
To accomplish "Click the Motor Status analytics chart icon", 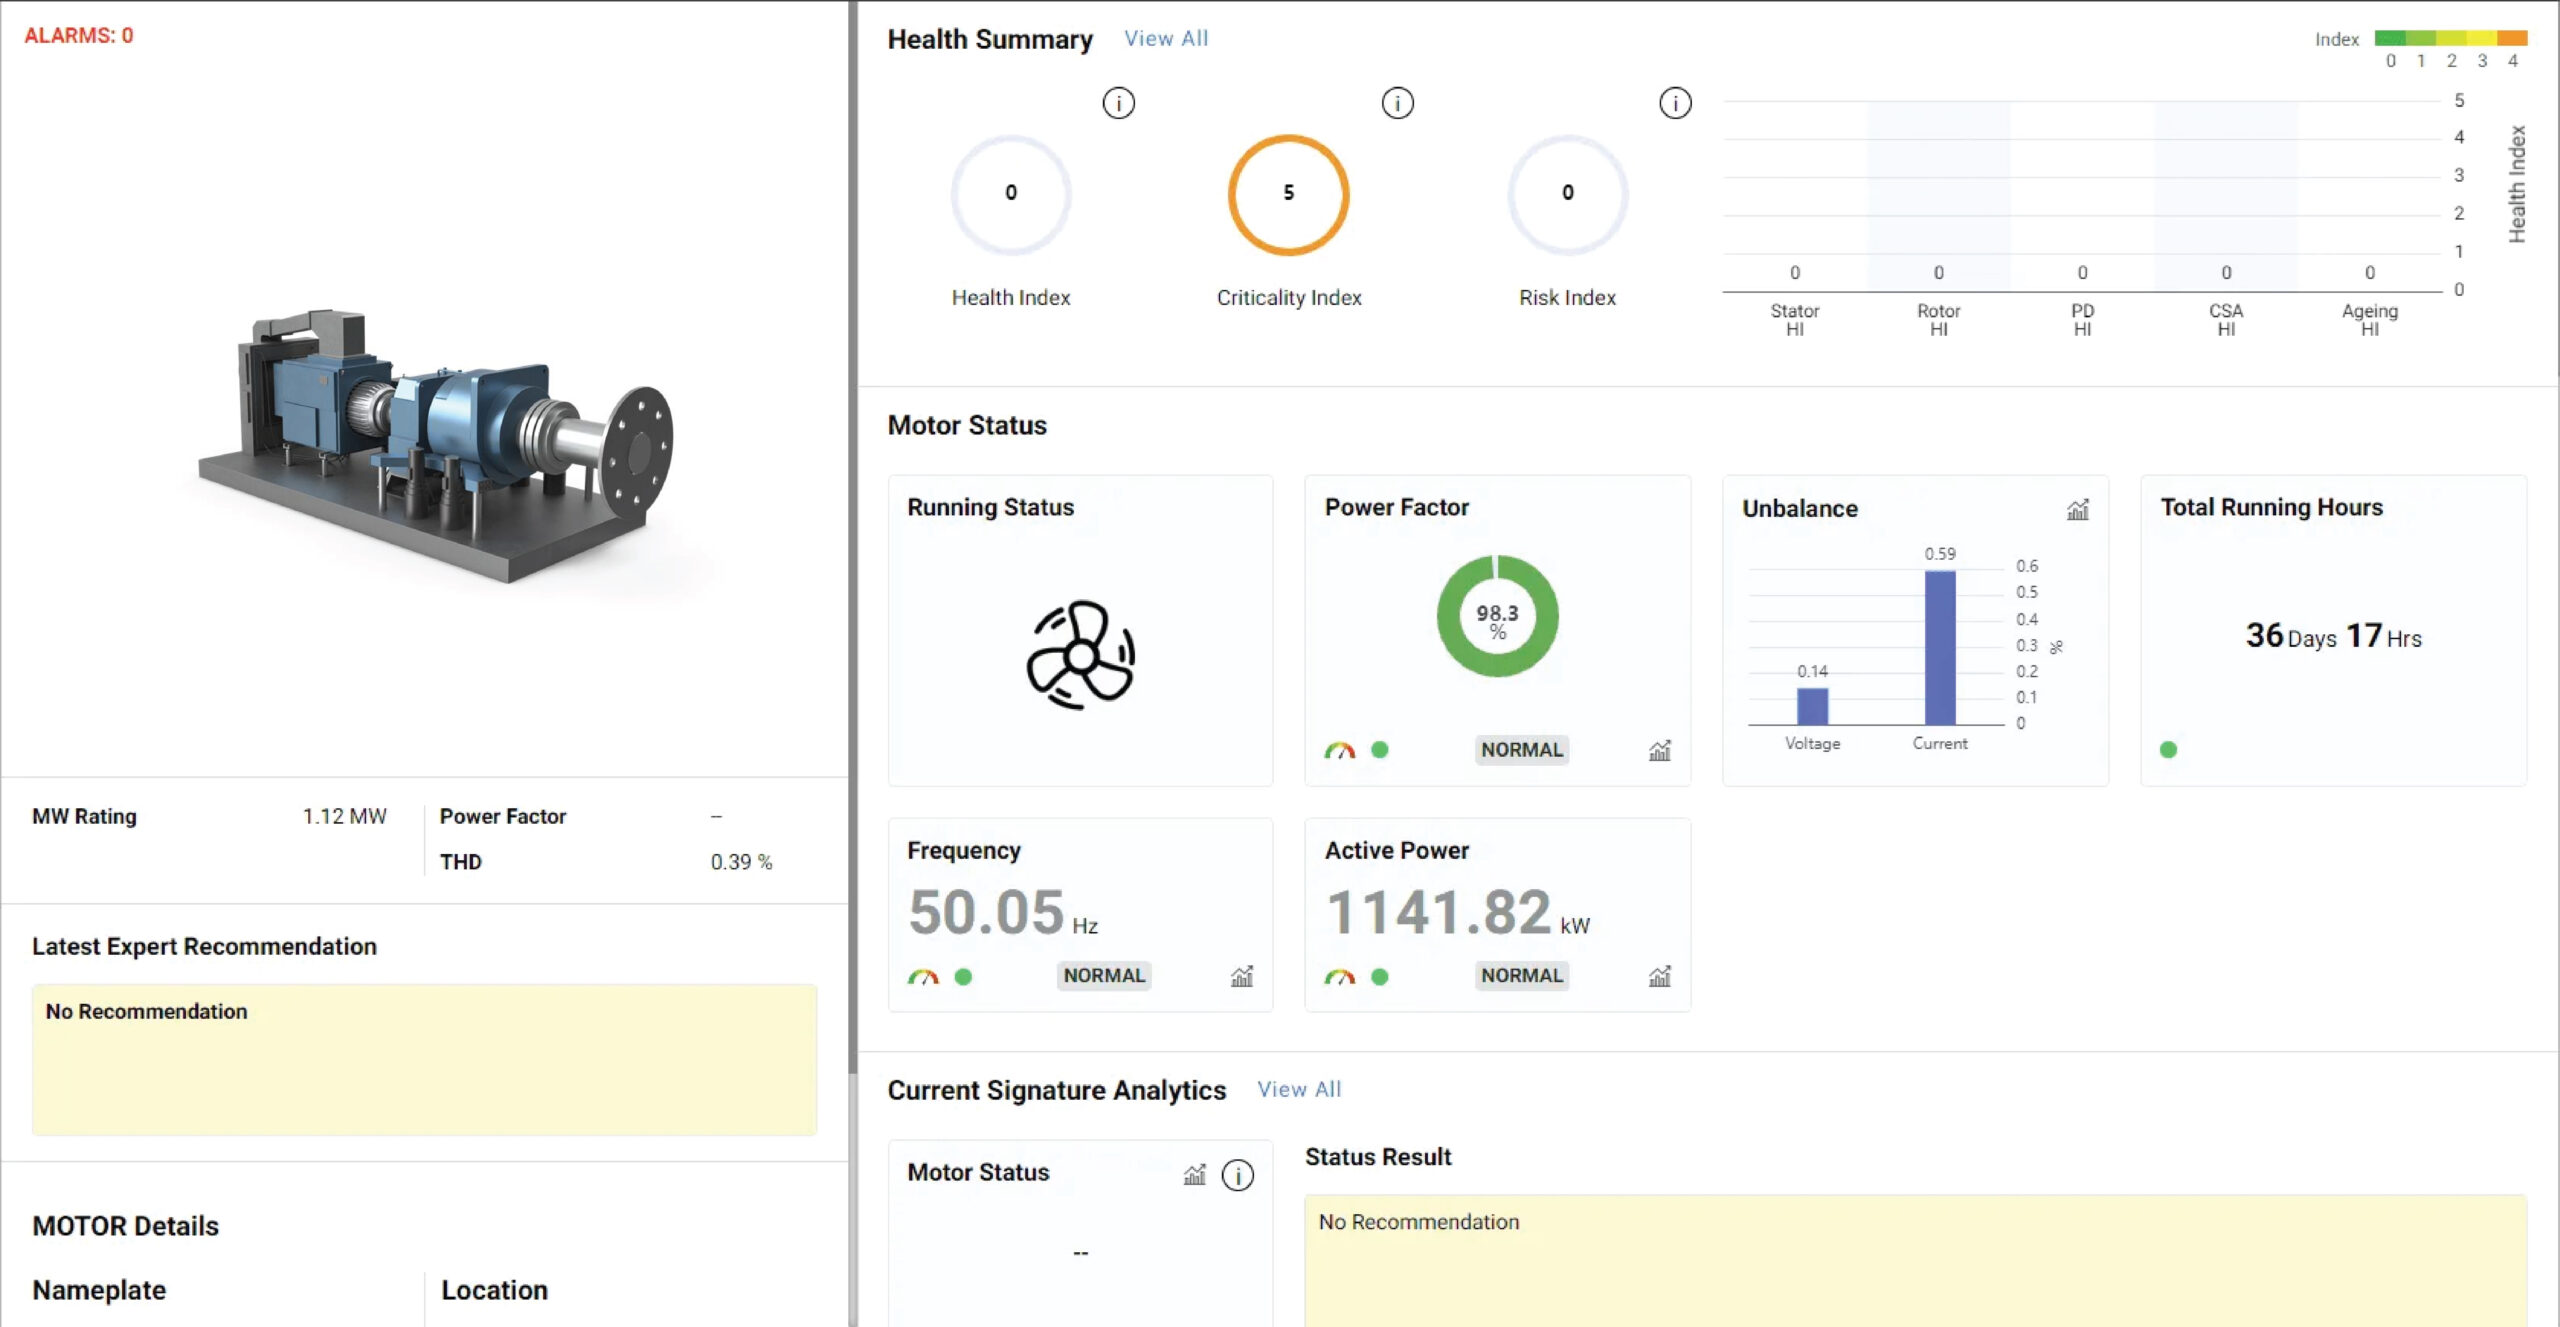I will 1194,1174.
